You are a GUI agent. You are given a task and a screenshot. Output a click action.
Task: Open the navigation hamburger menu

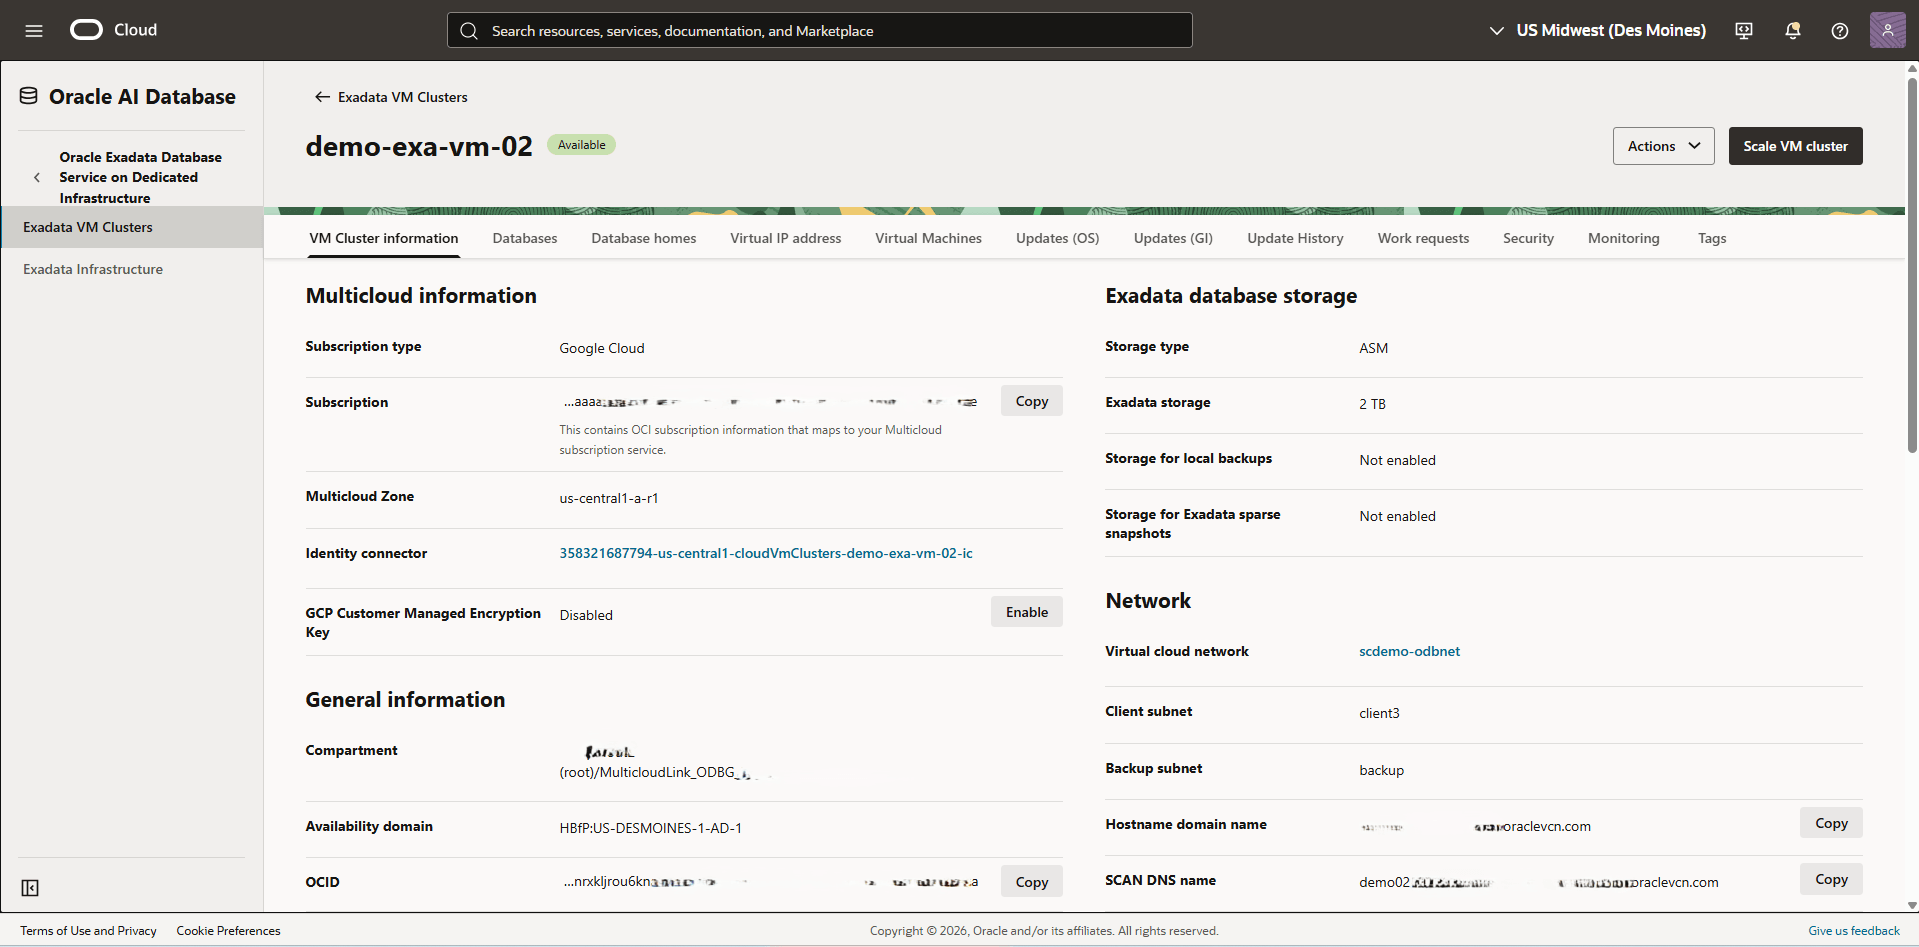tap(33, 30)
